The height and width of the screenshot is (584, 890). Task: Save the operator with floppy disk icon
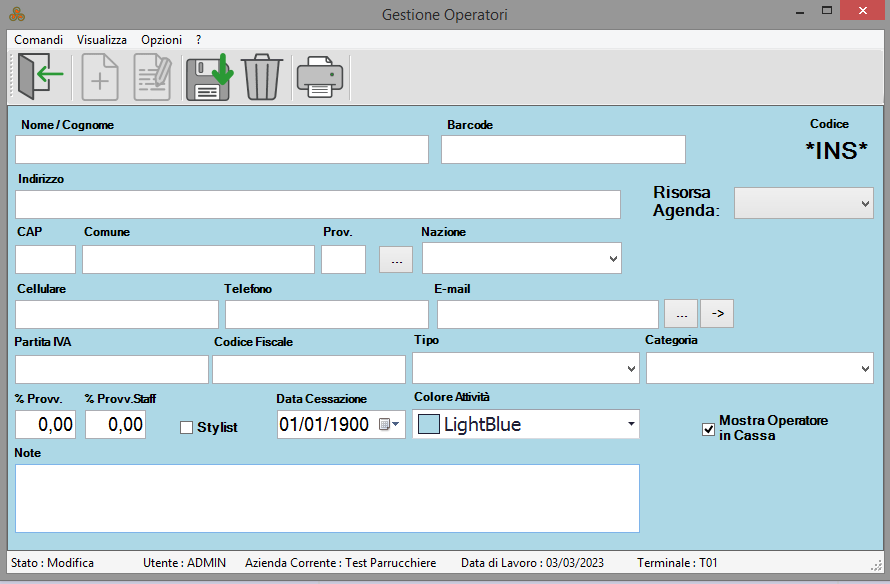click(208, 77)
